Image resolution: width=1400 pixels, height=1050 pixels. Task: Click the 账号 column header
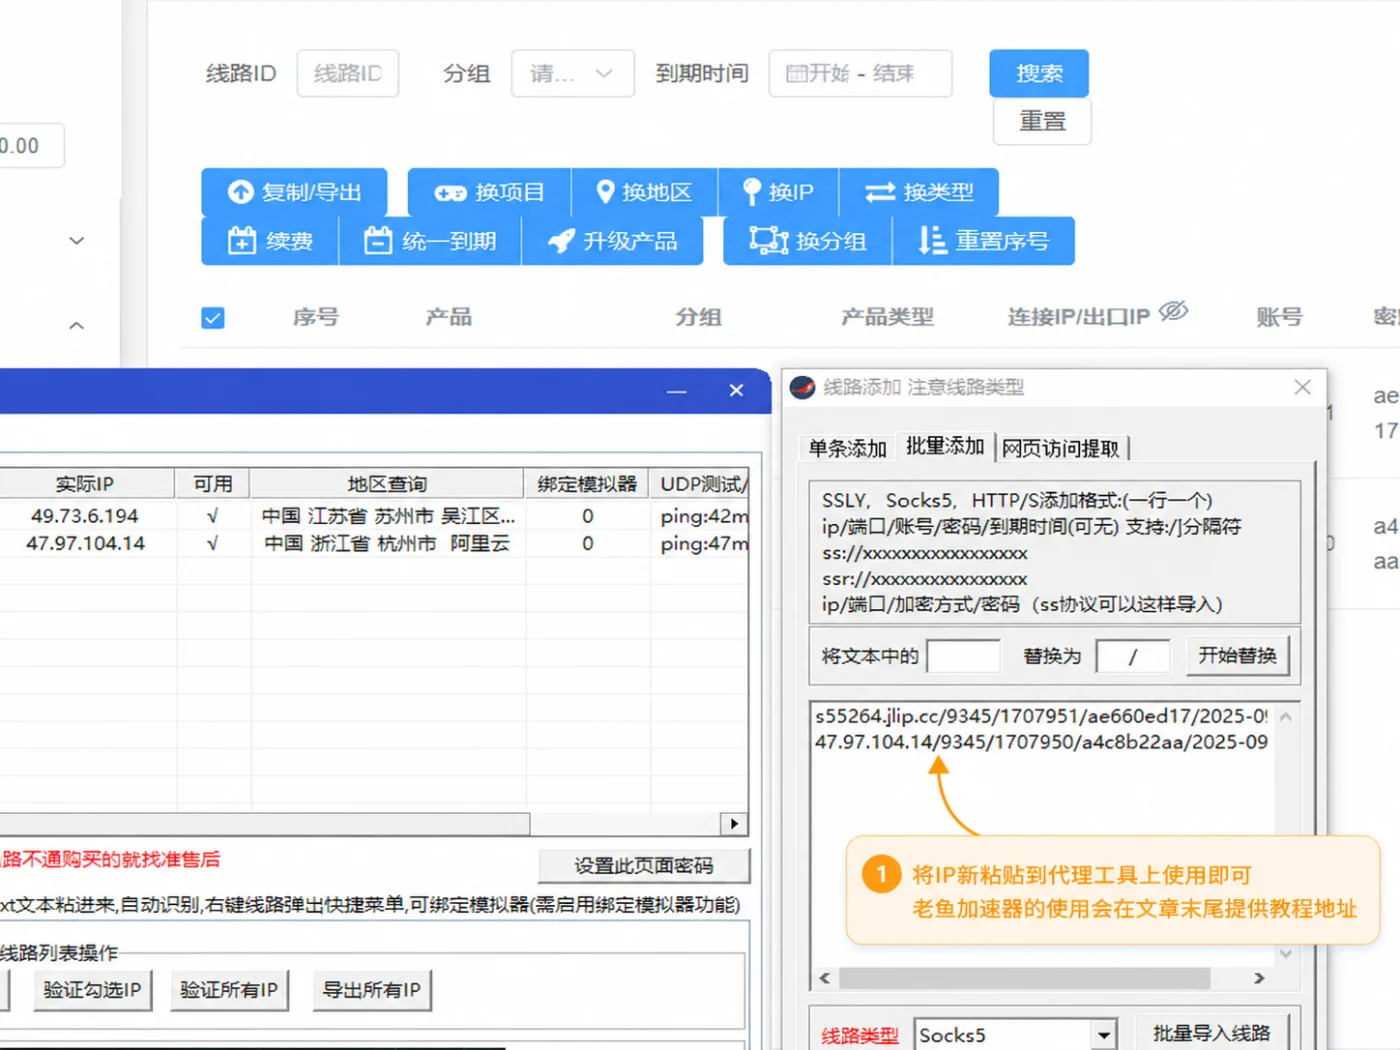click(1279, 317)
